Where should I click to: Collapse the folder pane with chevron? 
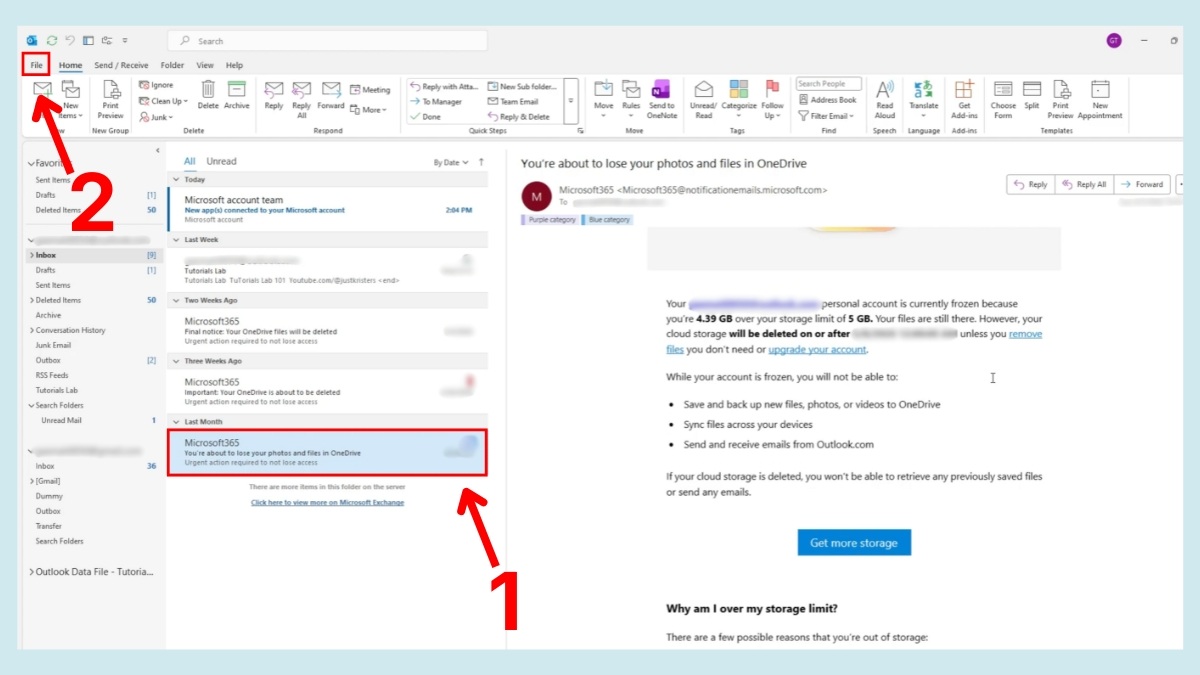coord(158,150)
